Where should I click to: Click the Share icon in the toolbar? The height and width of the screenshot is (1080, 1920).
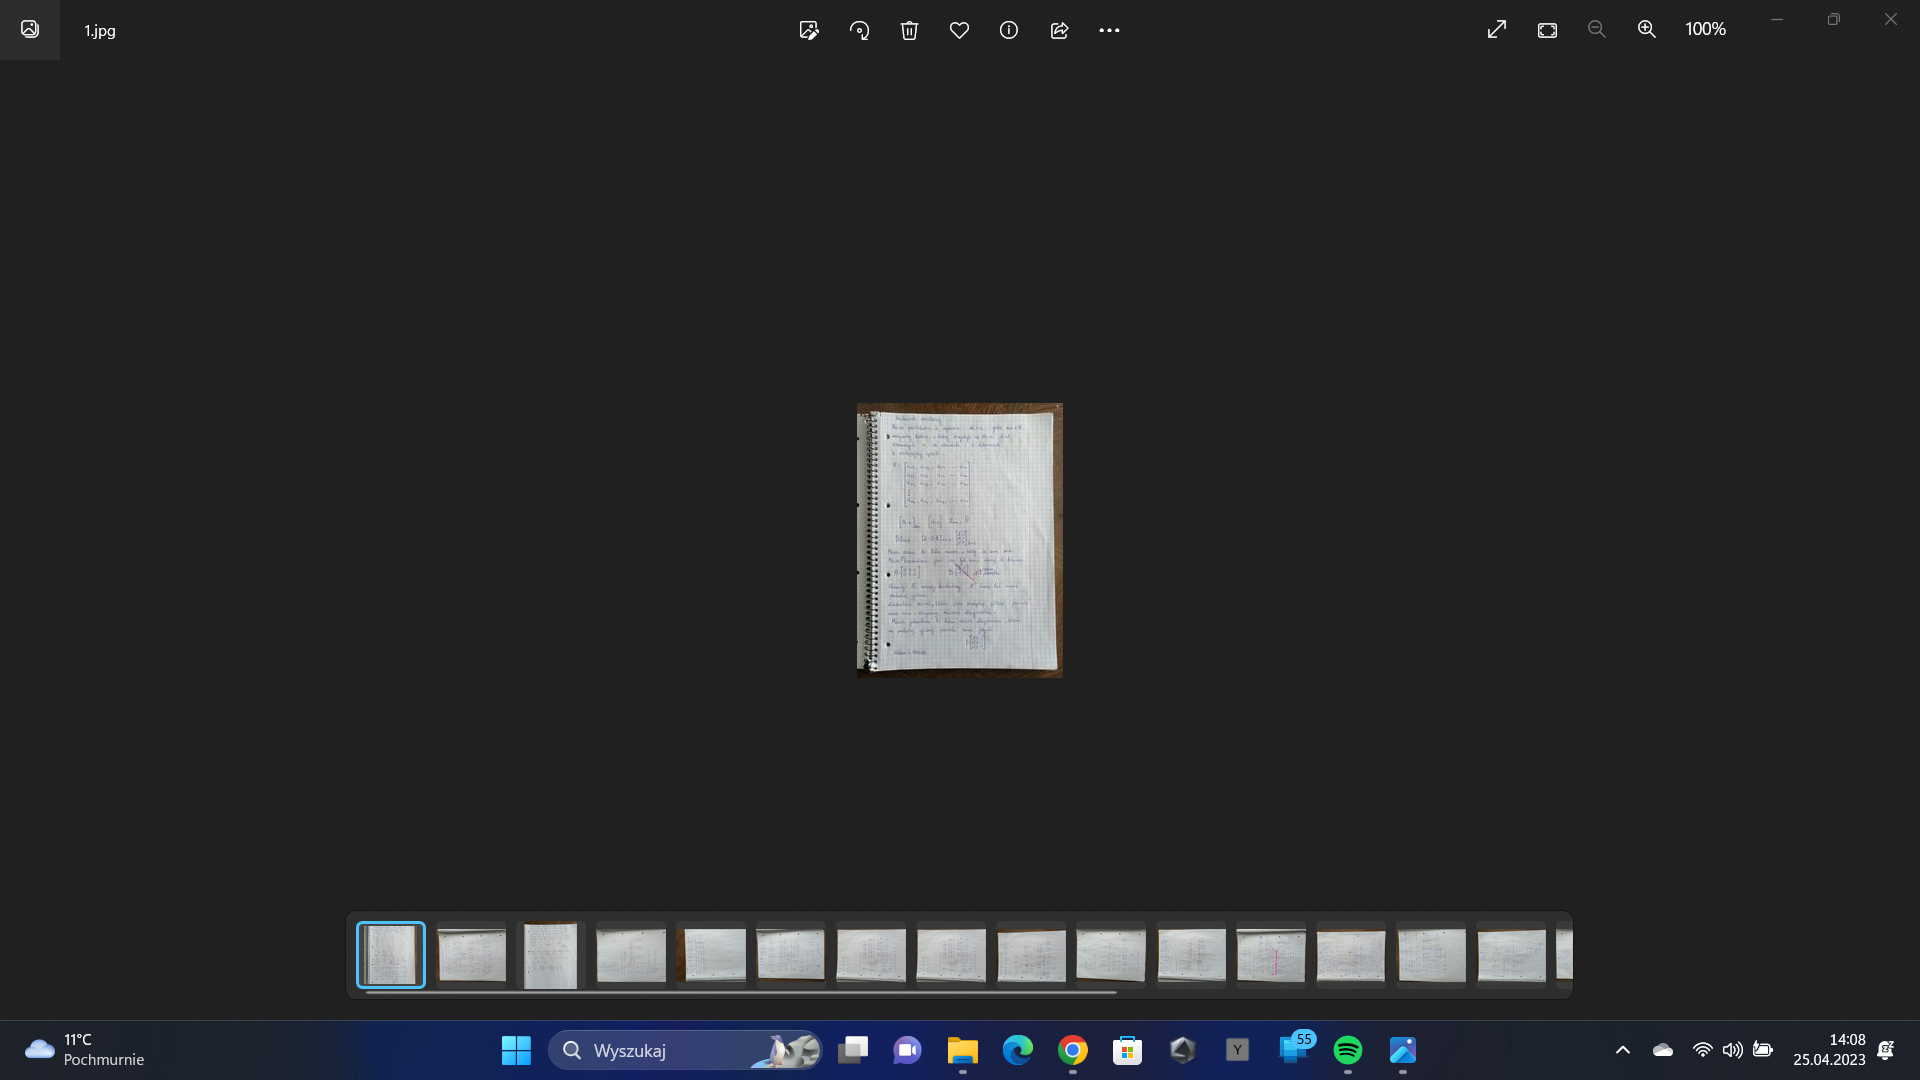(x=1059, y=30)
